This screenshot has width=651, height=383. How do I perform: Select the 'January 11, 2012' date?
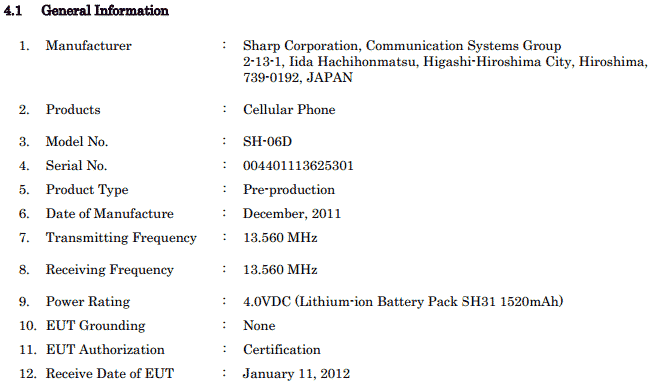click(x=296, y=373)
